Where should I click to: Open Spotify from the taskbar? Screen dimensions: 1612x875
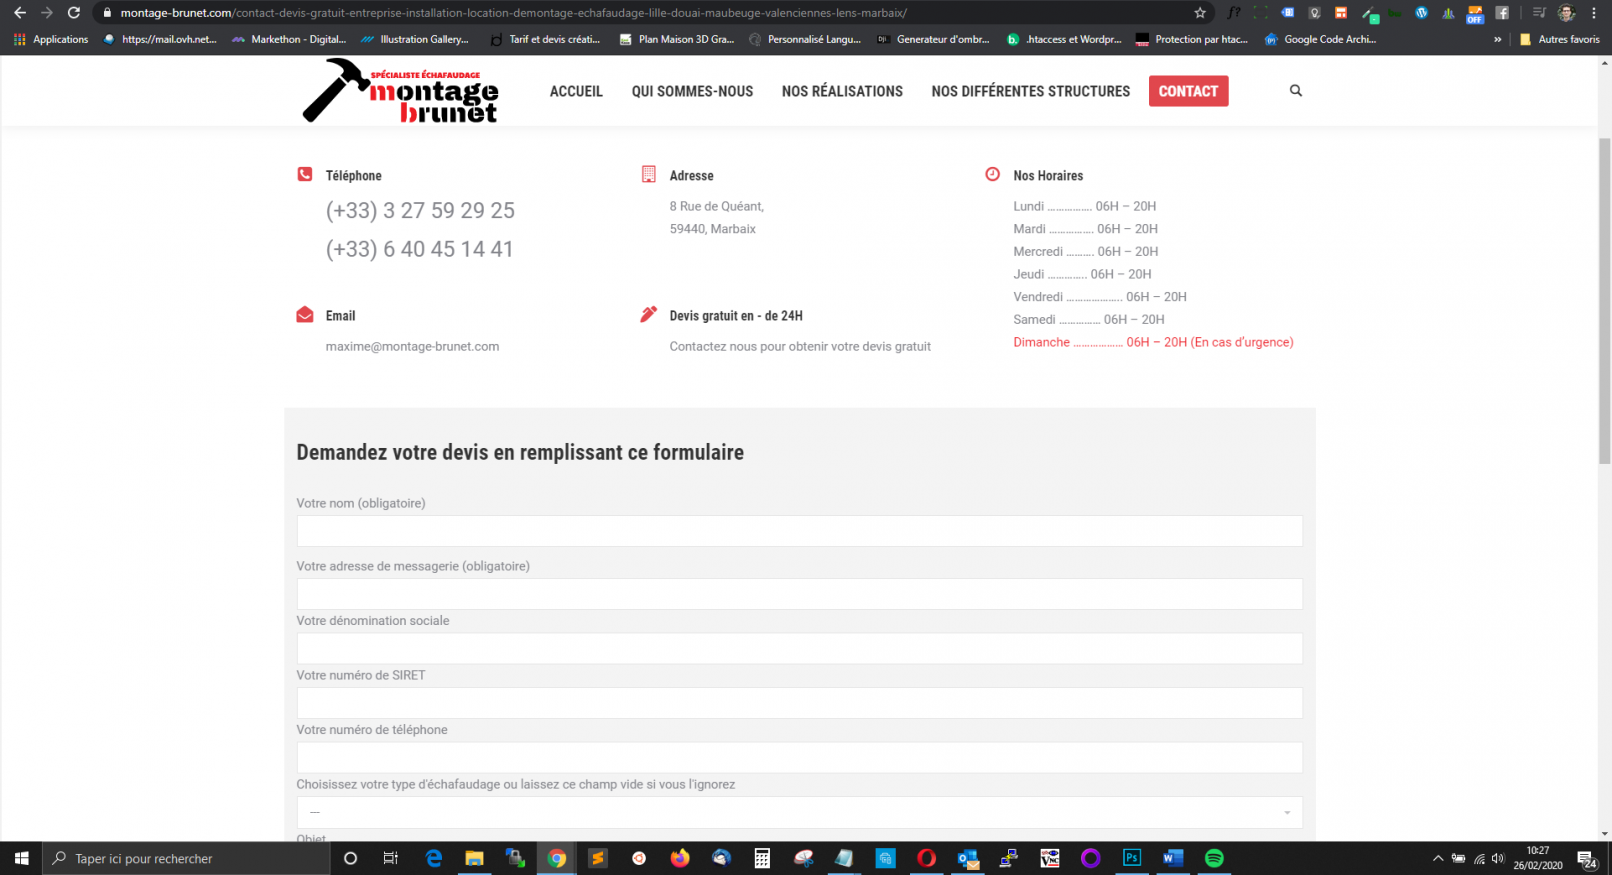(1213, 858)
